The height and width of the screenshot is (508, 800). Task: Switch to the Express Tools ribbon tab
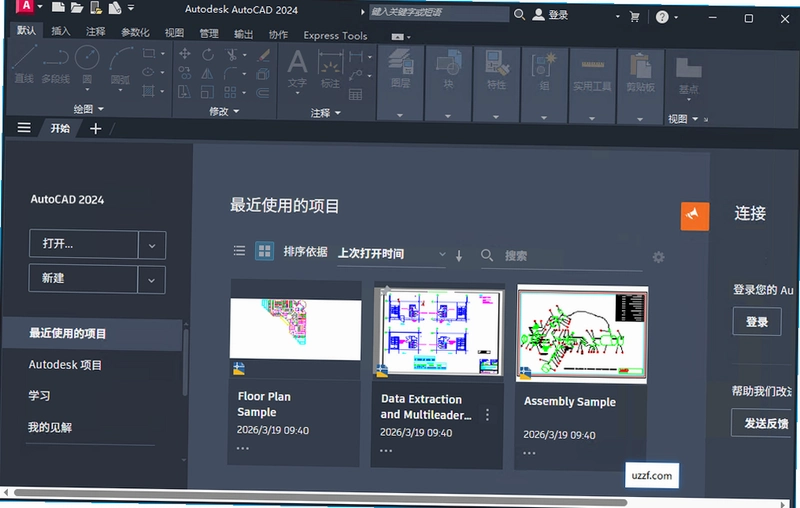coord(335,36)
